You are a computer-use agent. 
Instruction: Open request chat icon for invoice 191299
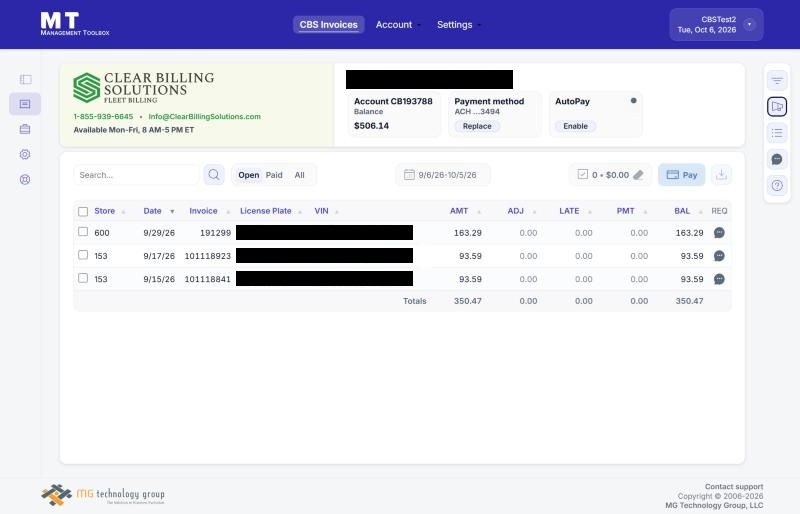point(719,233)
